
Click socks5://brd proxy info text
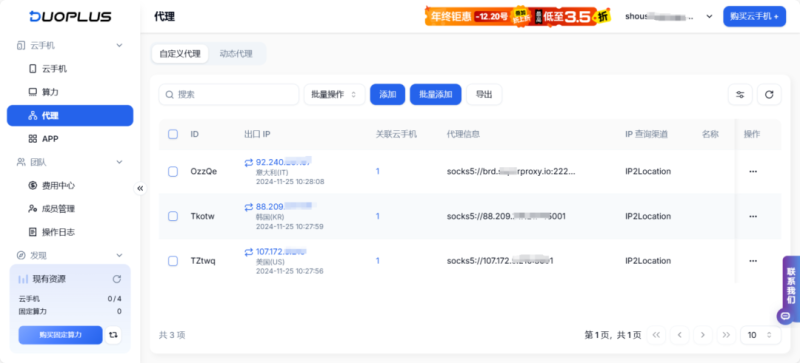coord(511,172)
